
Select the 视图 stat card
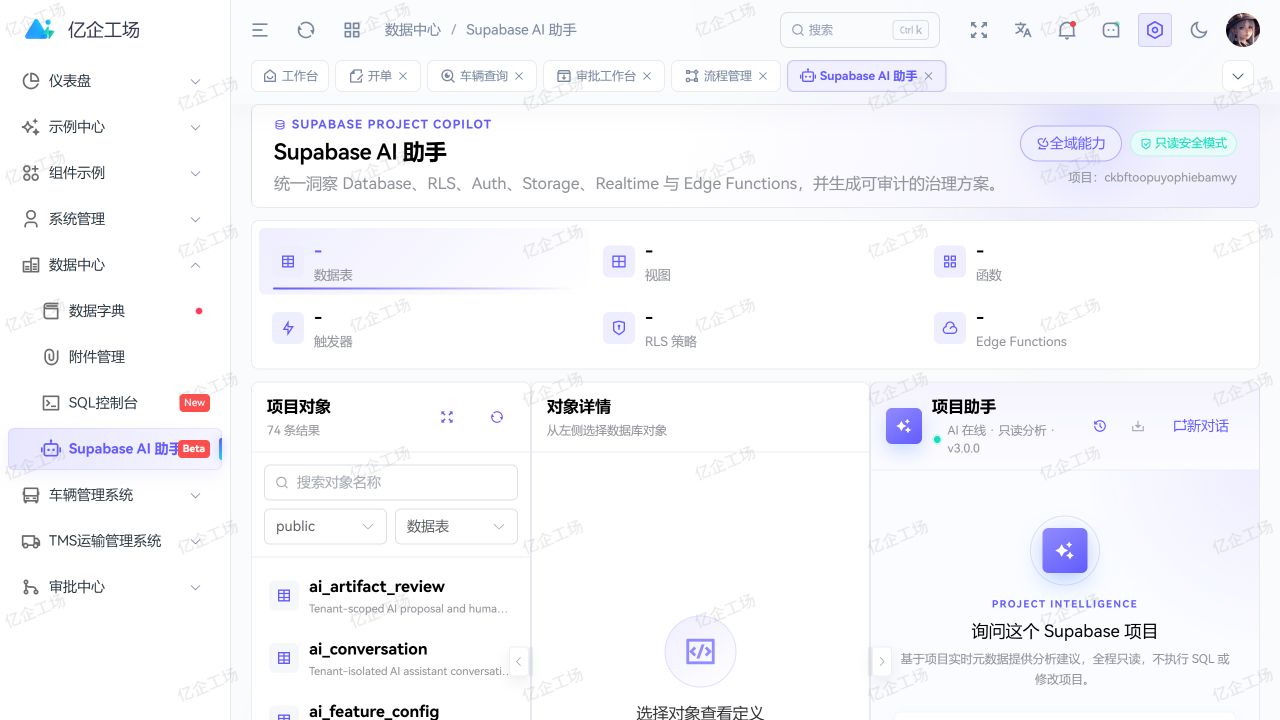point(755,261)
